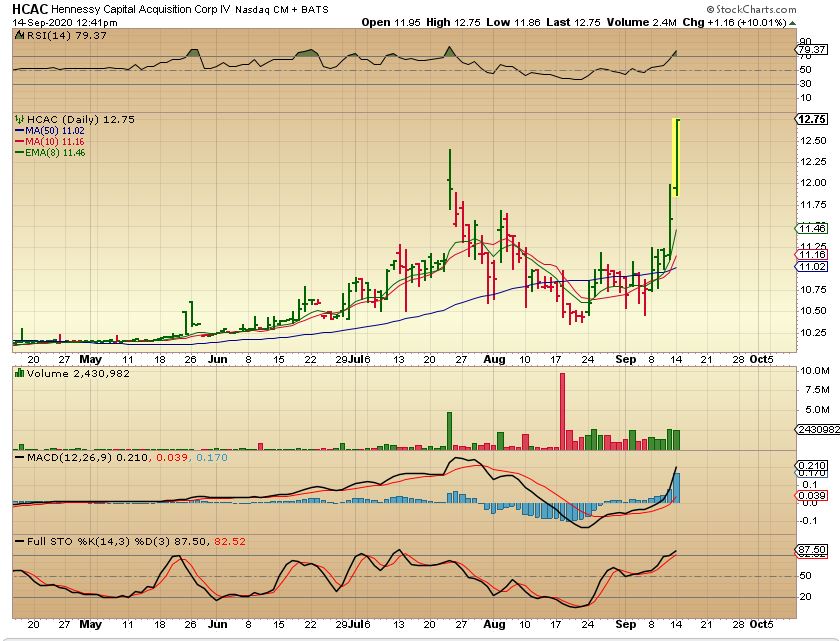Select the EMA(8) 11.46 legend entry
The height and width of the screenshot is (641, 840).
(x=55, y=153)
